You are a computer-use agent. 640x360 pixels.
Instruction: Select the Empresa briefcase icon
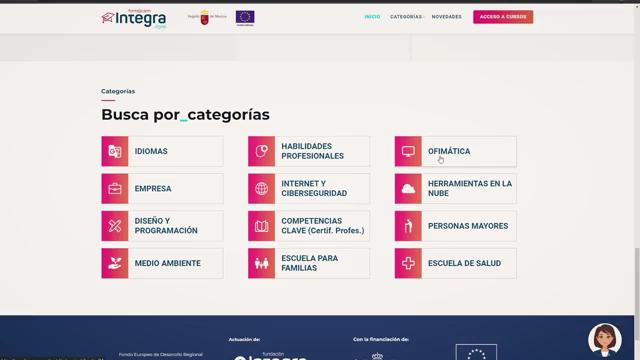(115, 189)
